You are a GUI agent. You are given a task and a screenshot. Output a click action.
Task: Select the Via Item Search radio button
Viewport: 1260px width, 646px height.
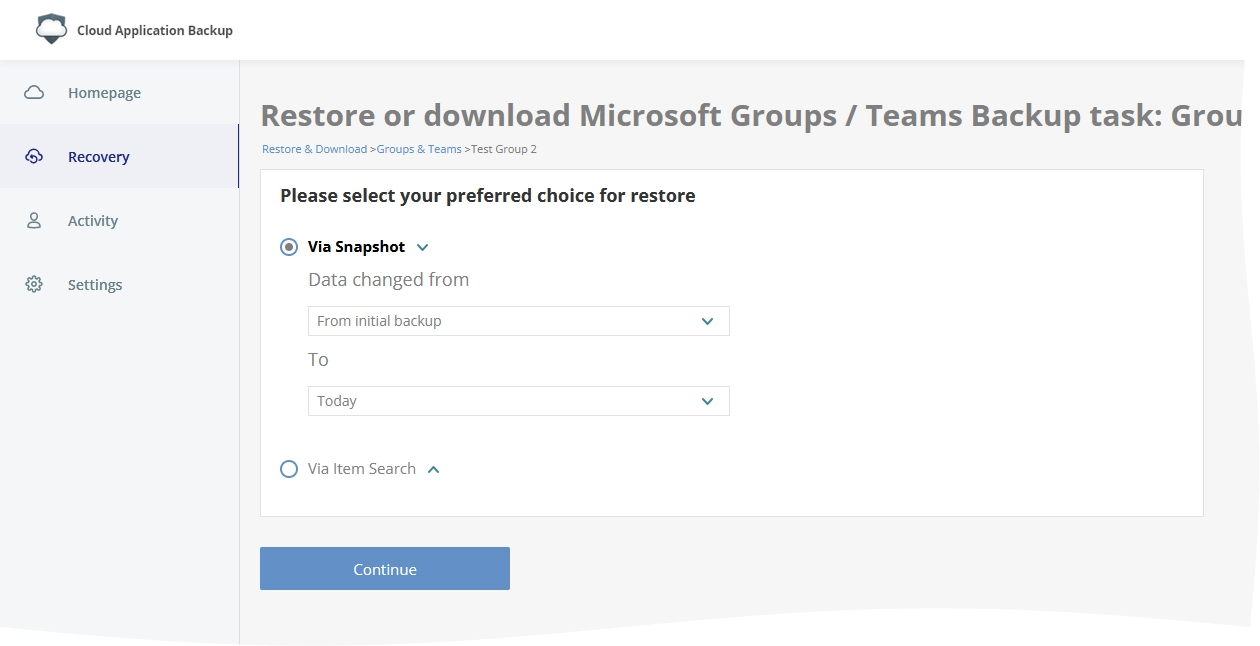tap(289, 469)
